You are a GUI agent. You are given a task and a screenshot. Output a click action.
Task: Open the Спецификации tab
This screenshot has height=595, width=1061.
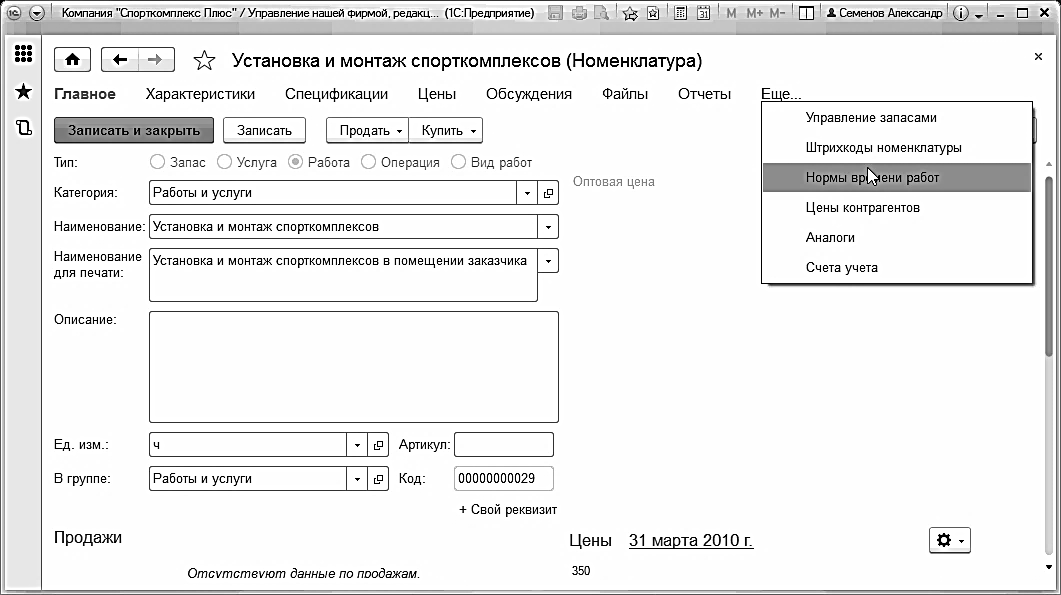point(336,94)
